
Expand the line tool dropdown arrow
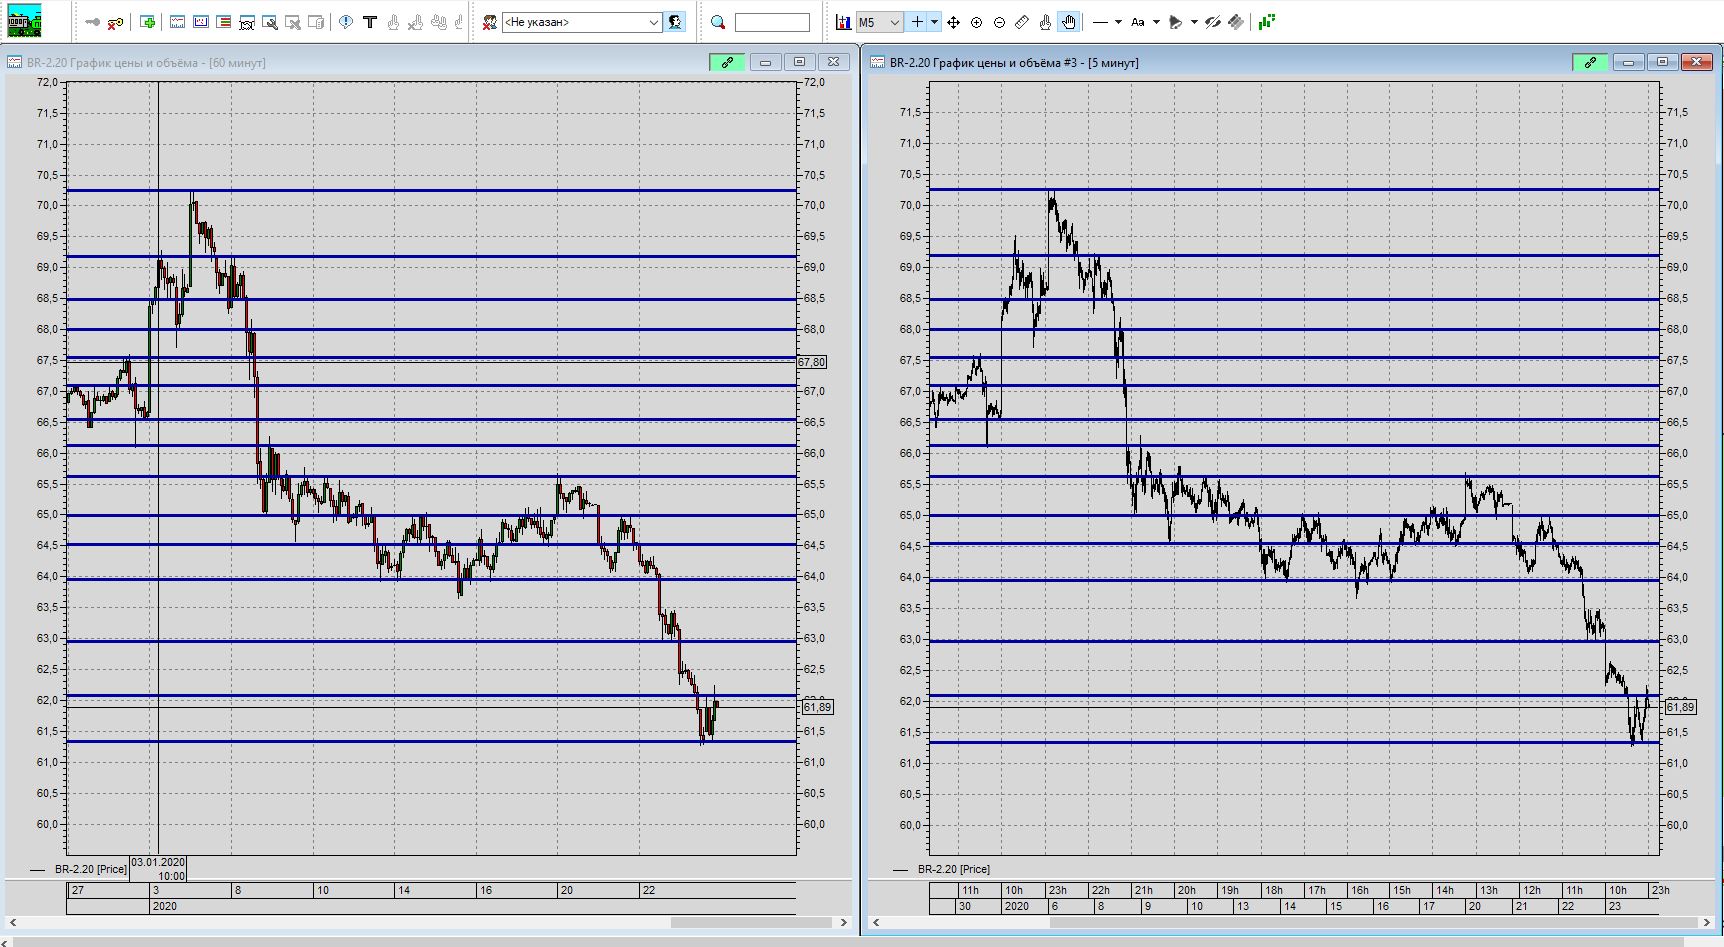(1118, 22)
